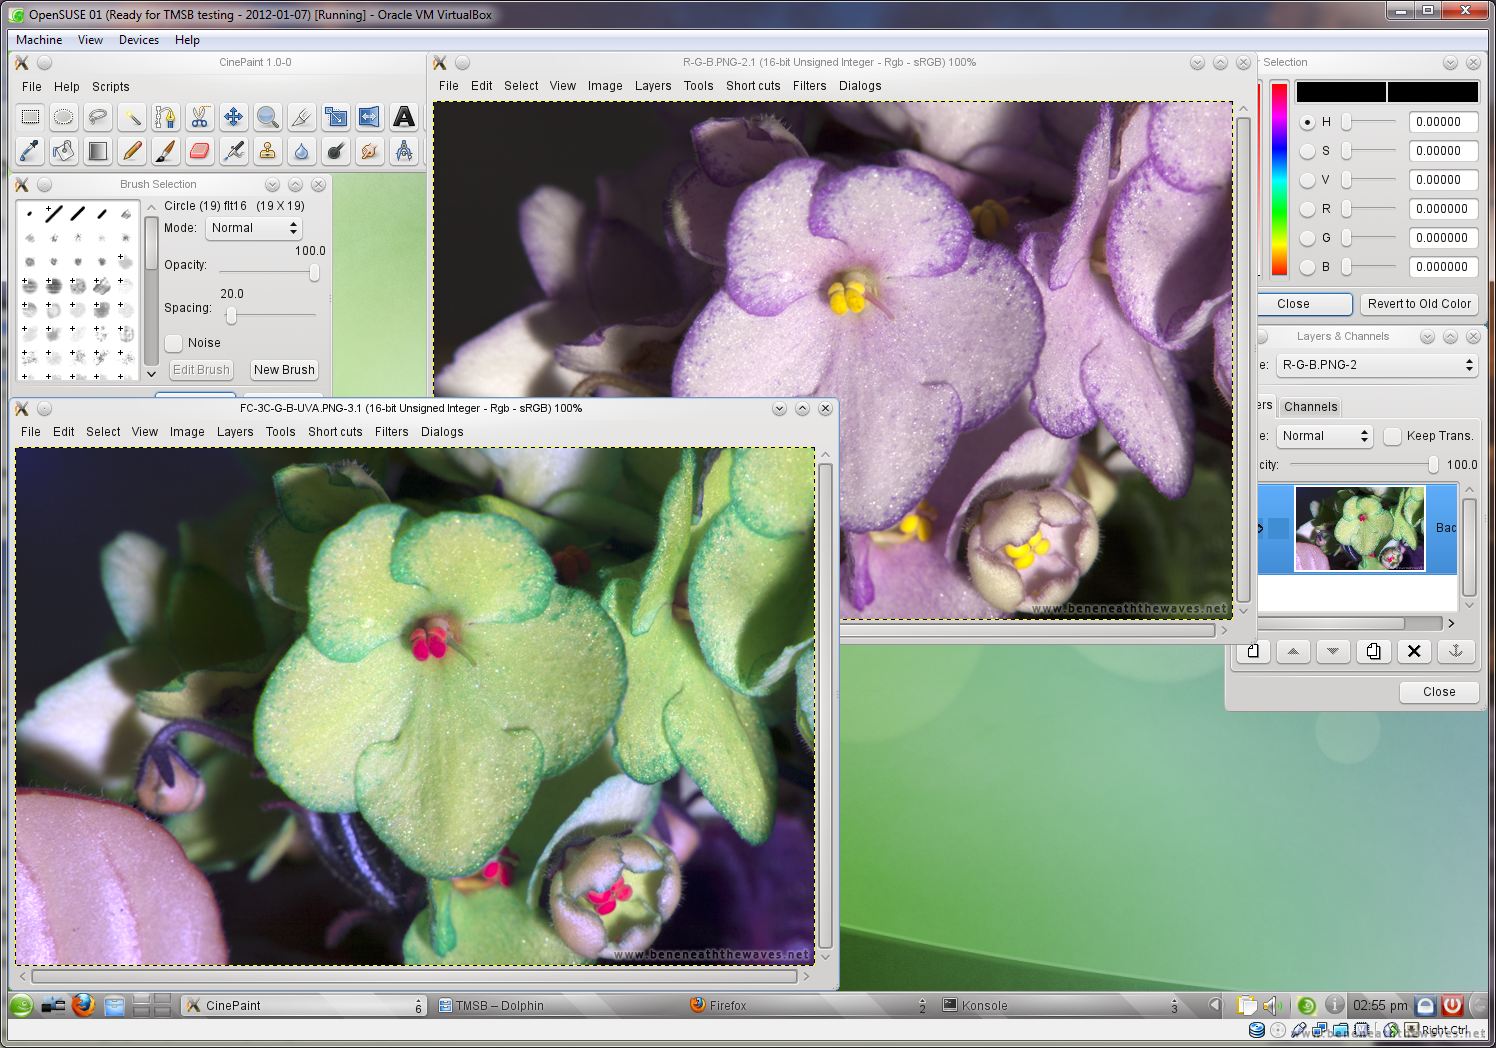Select the S radio button
1496x1048 pixels.
(x=1307, y=151)
